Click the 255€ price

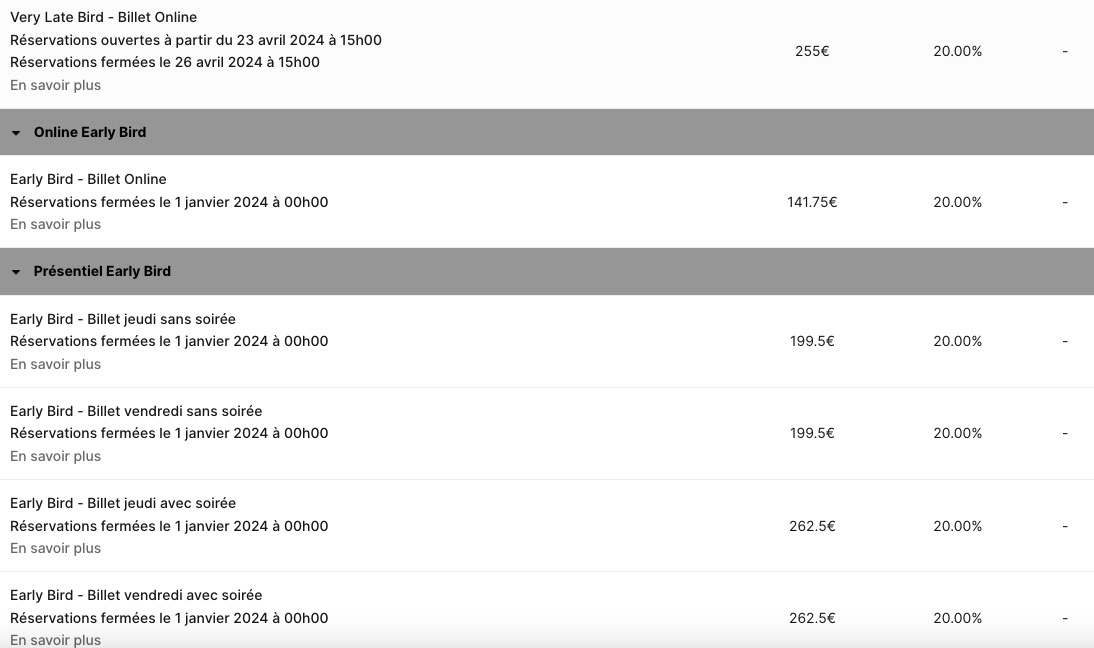(812, 51)
